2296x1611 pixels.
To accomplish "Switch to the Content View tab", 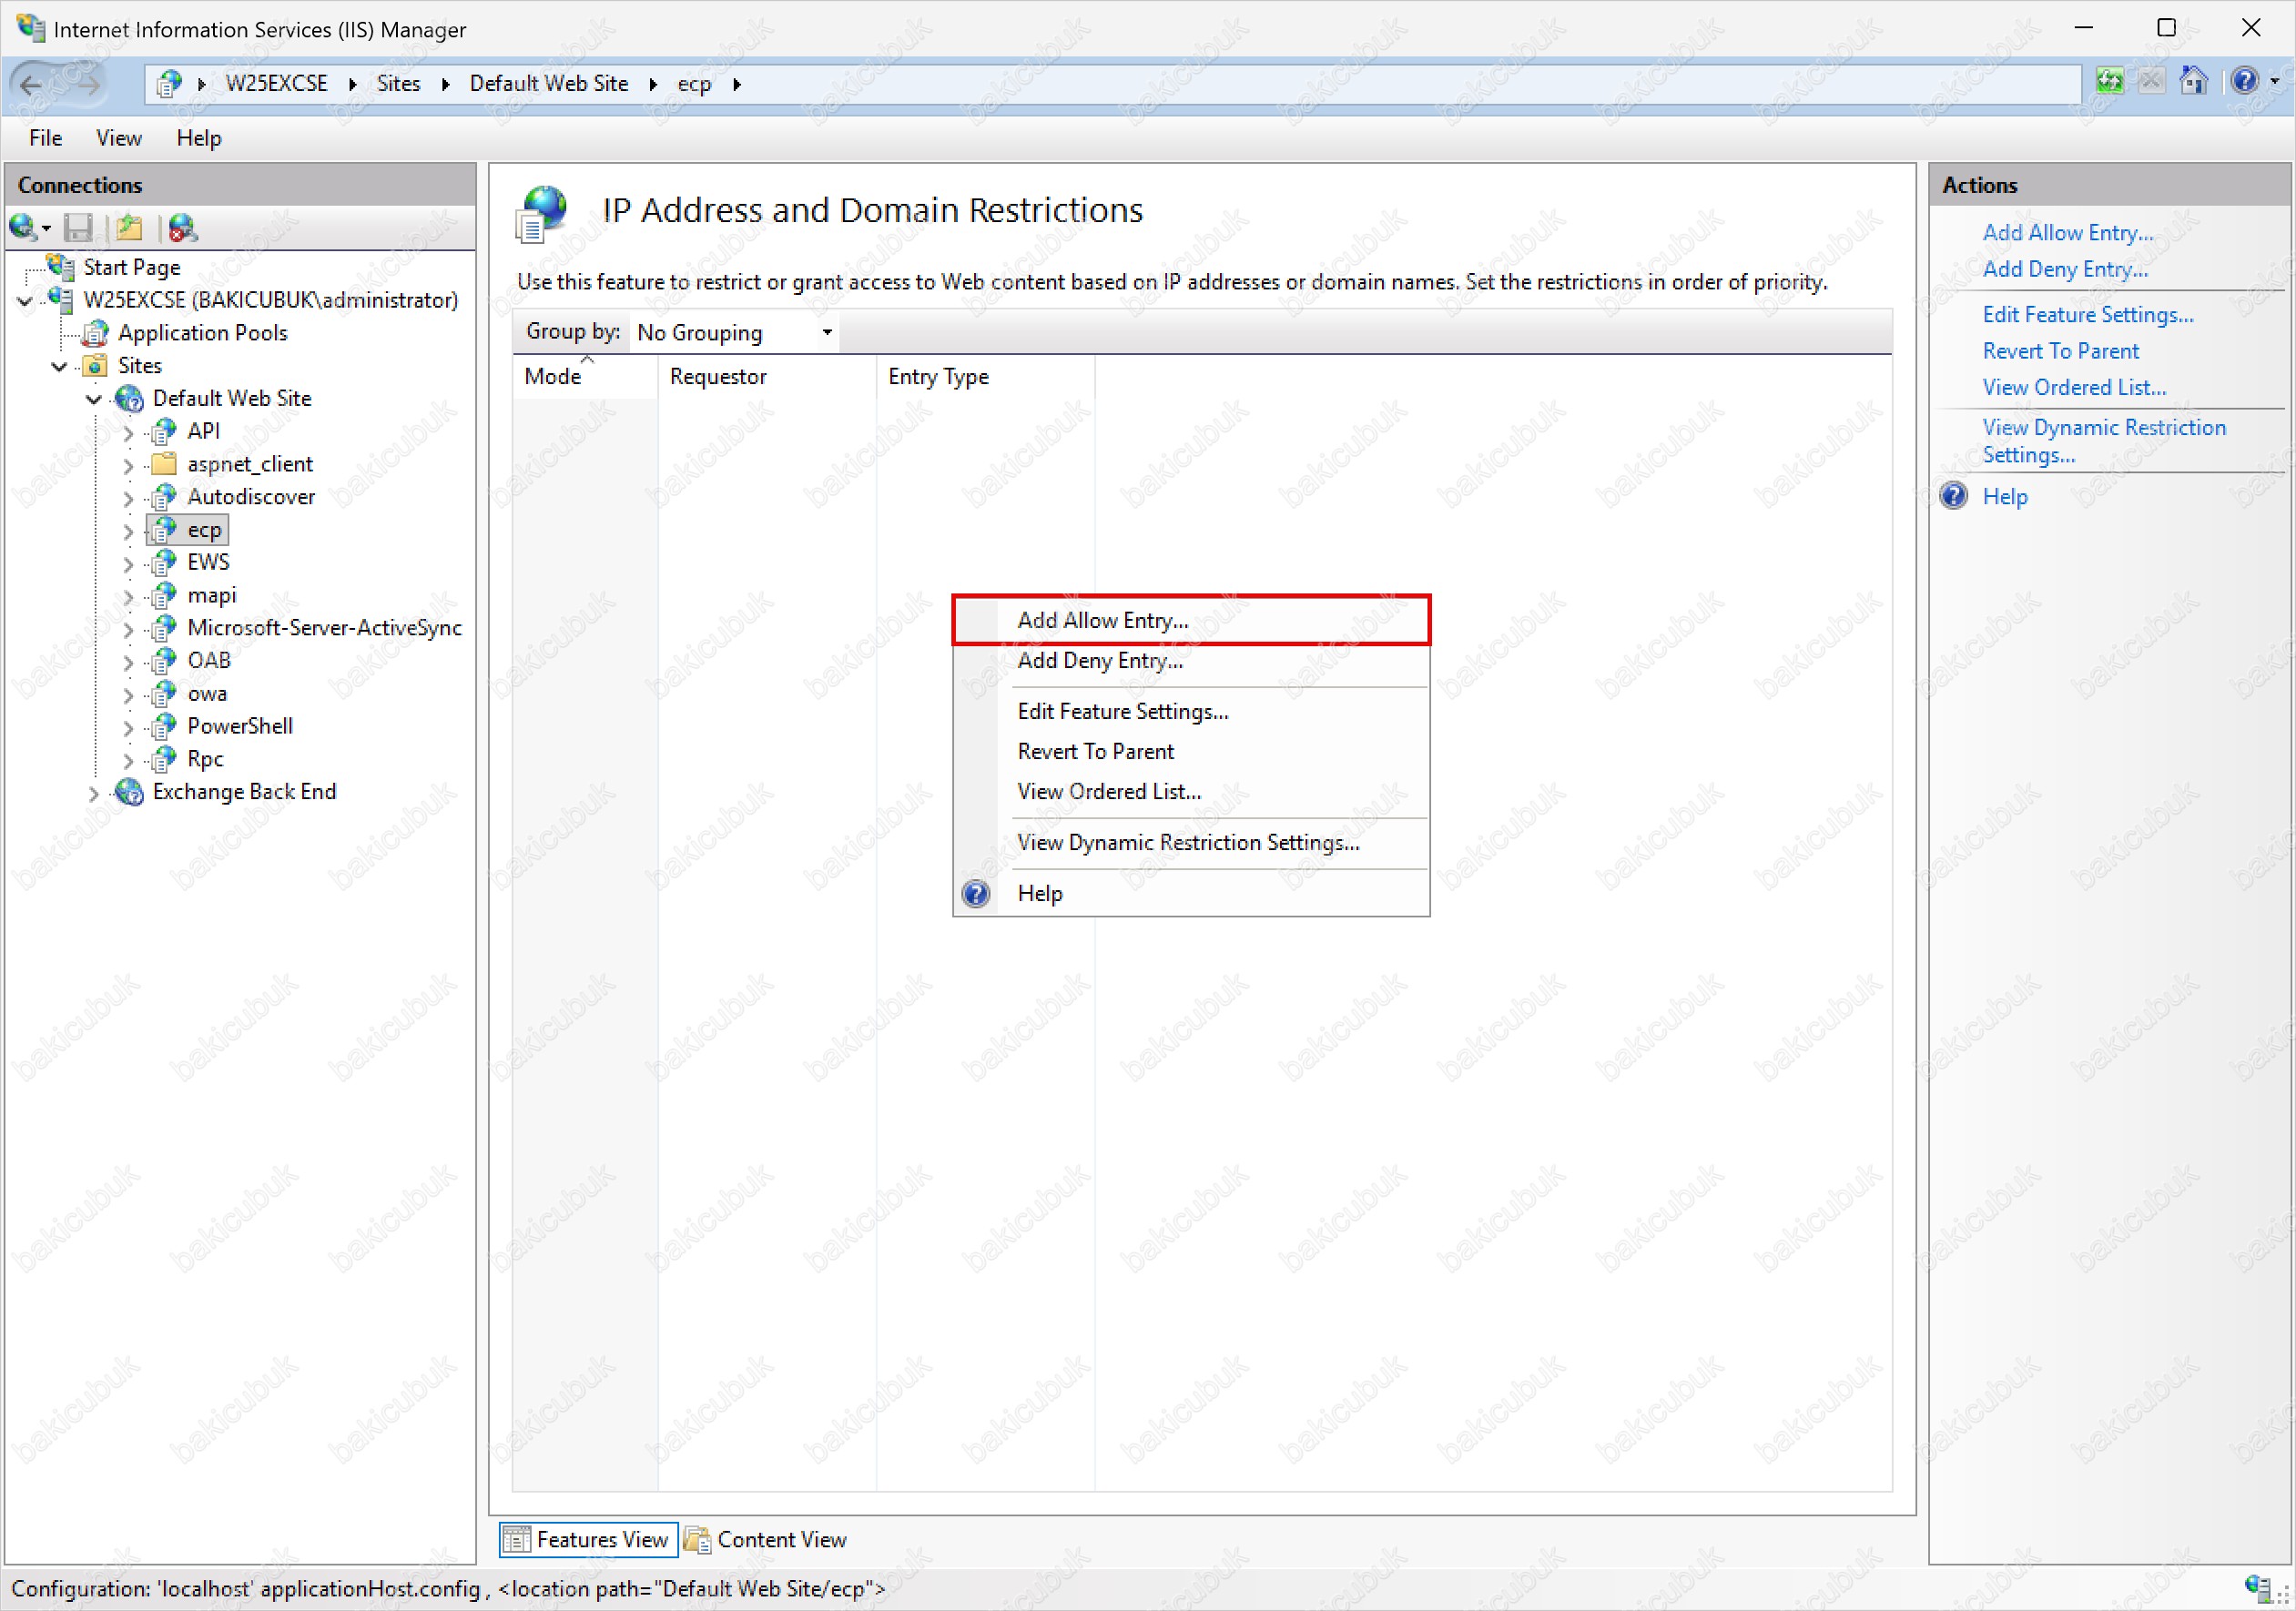I will [x=767, y=1539].
